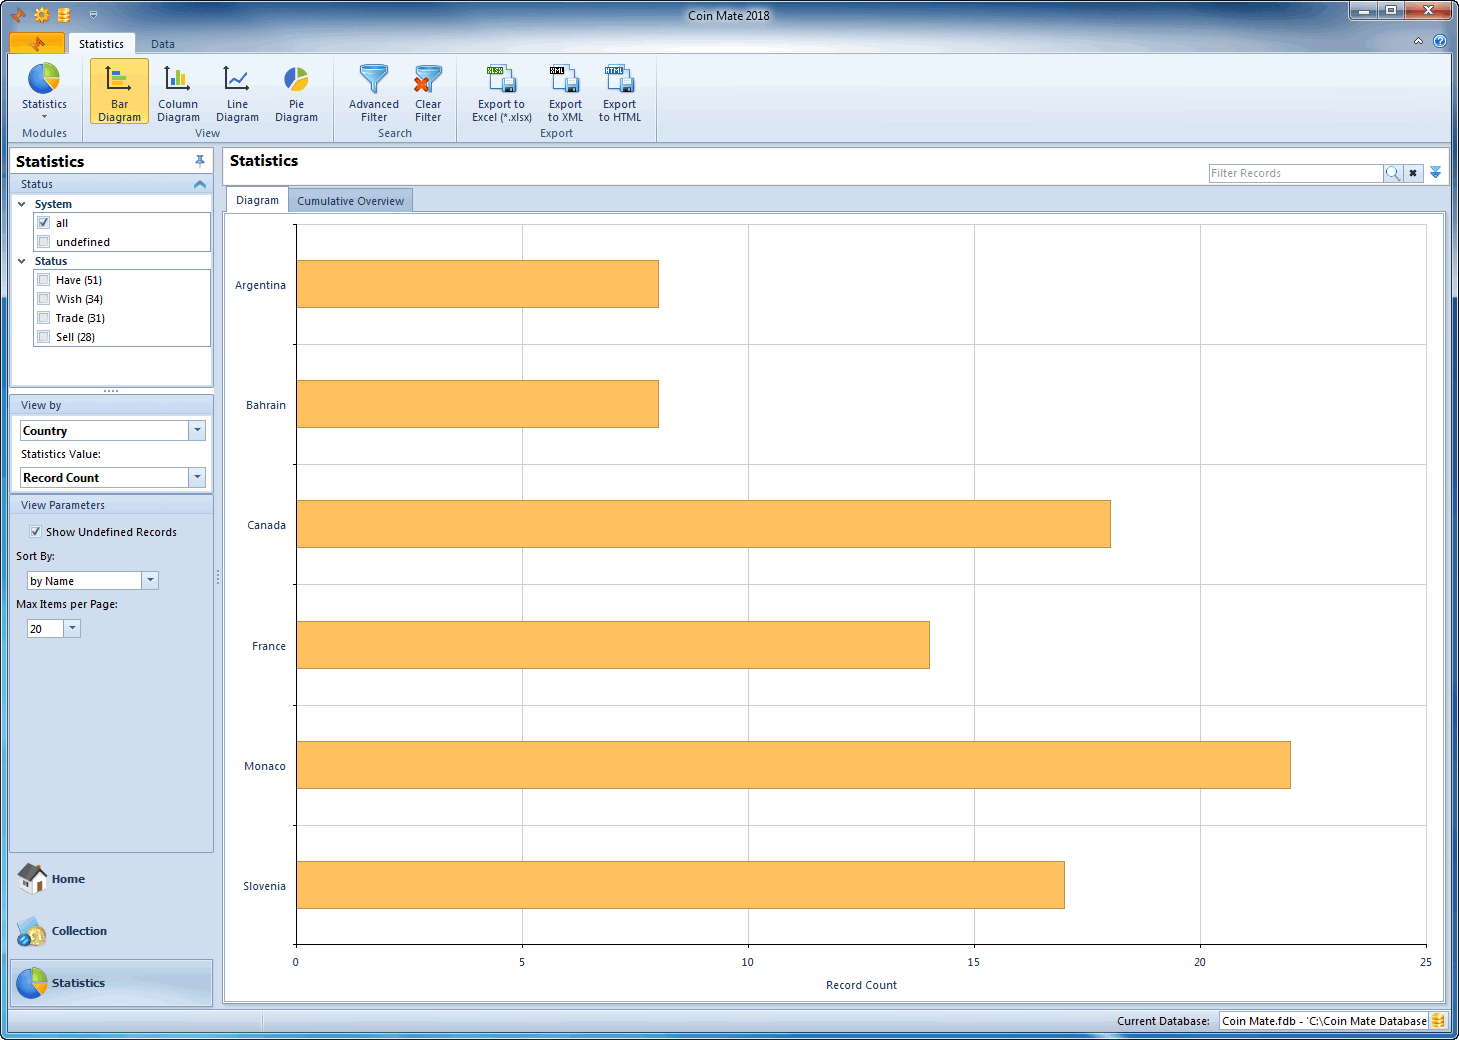Click the Monaco bar in chart
Image resolution: width=1459 pixels, height=1040 pixels.
coord(792,765)
